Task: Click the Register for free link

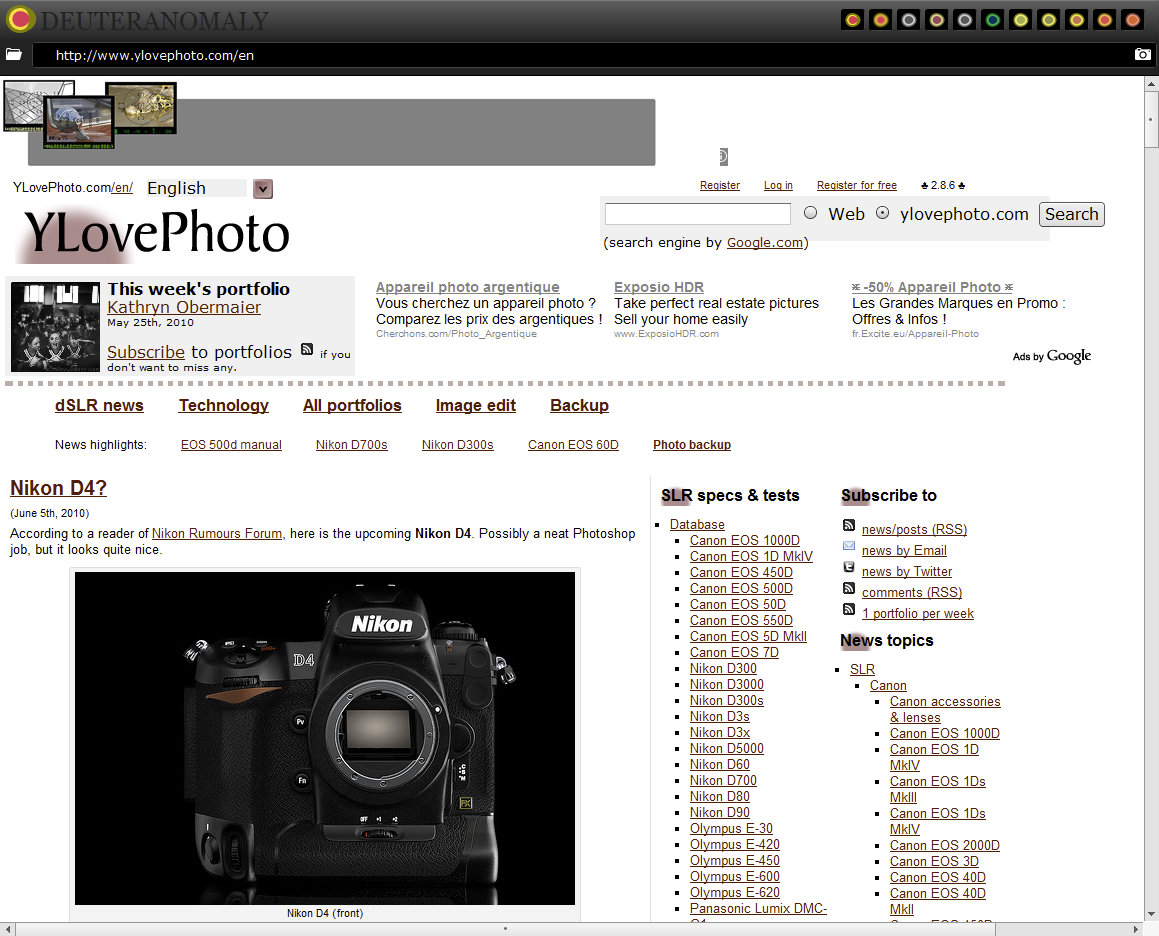Action: (857, 186)
